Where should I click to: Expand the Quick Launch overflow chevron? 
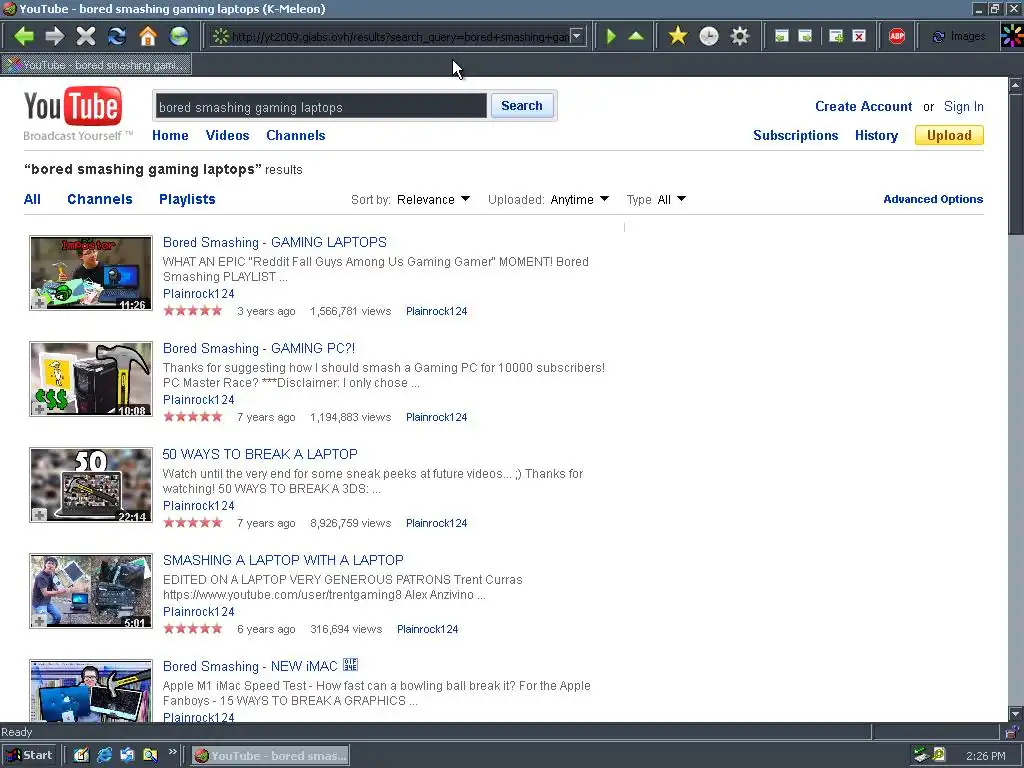(172, 752)
